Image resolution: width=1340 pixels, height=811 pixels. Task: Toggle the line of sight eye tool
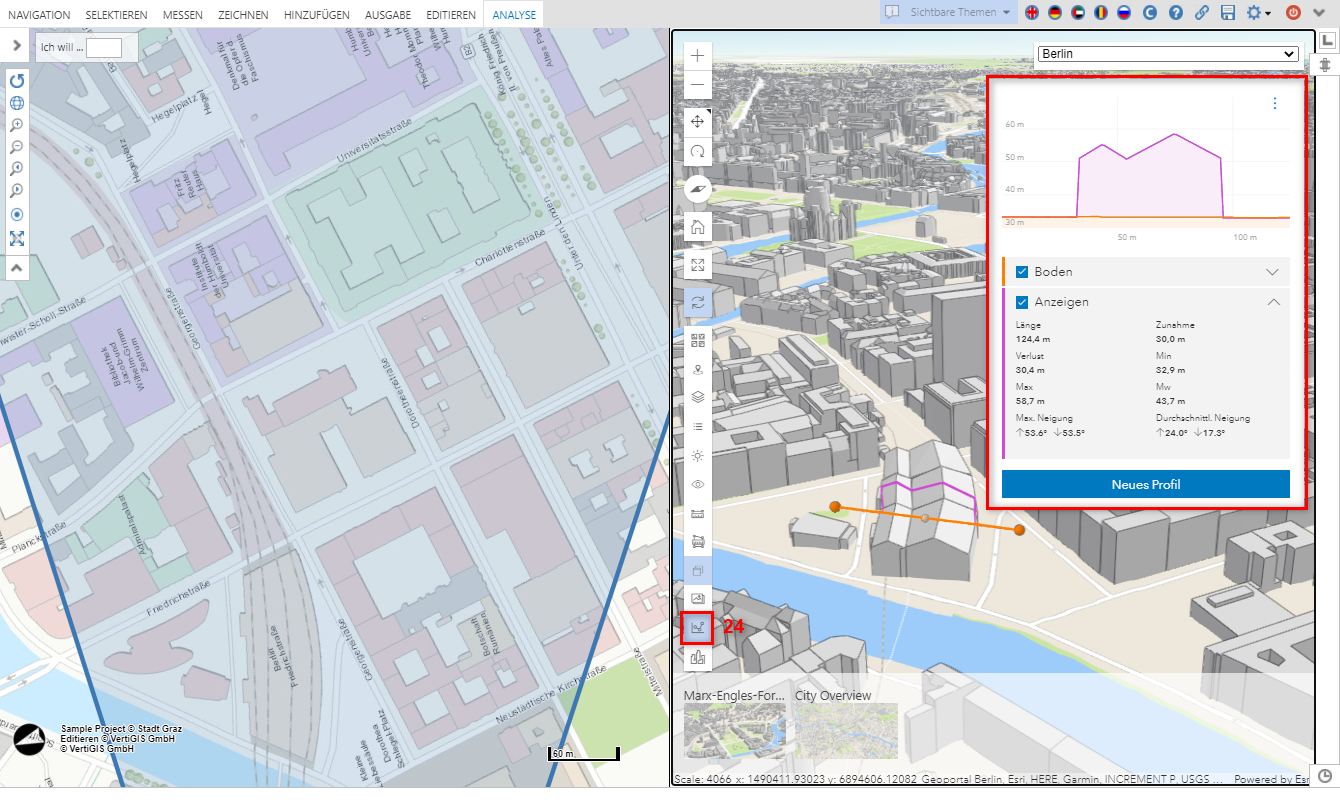697,484
